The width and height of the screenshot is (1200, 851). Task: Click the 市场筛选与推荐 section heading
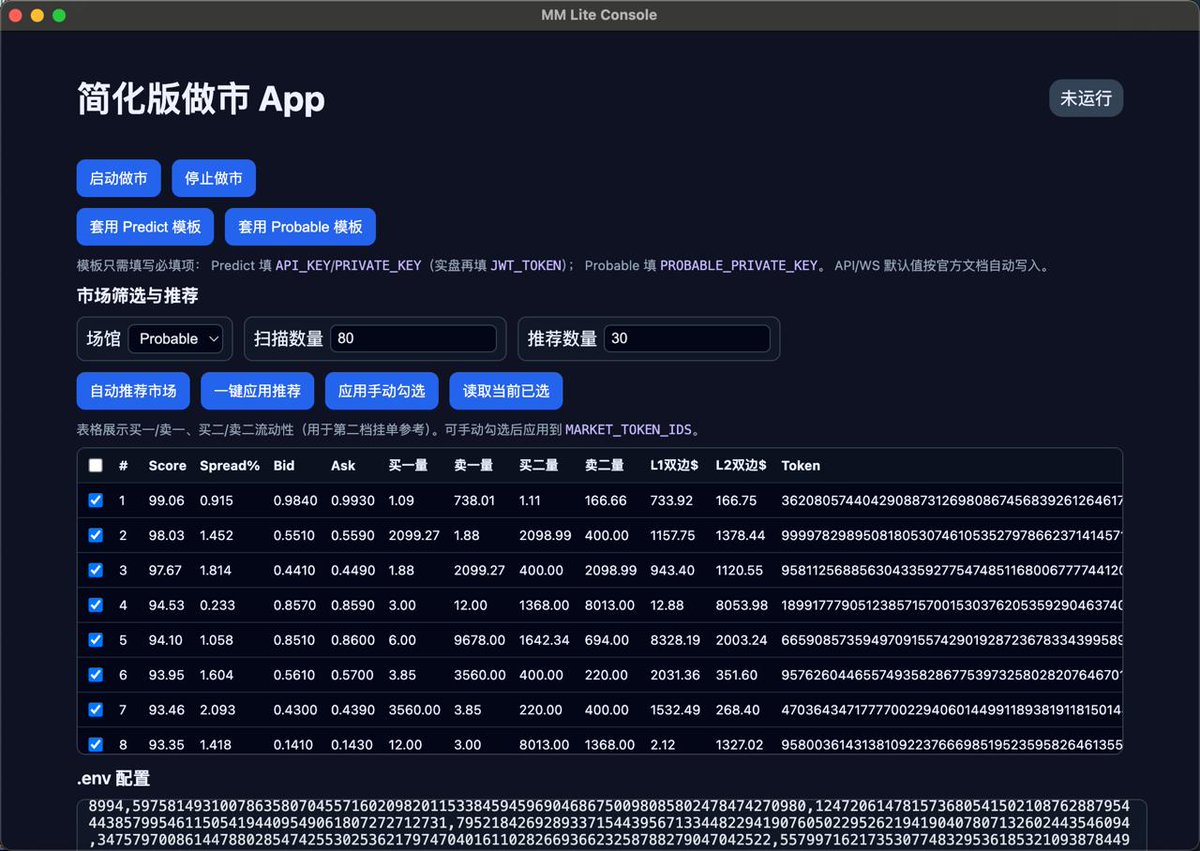click(138, 296)
